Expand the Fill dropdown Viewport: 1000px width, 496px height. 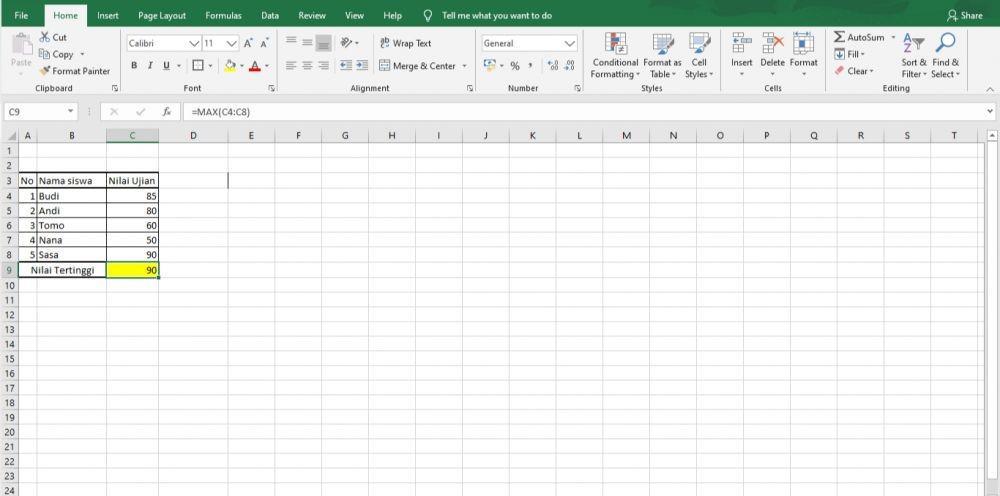pyautogui.click(x=862, y=54)
